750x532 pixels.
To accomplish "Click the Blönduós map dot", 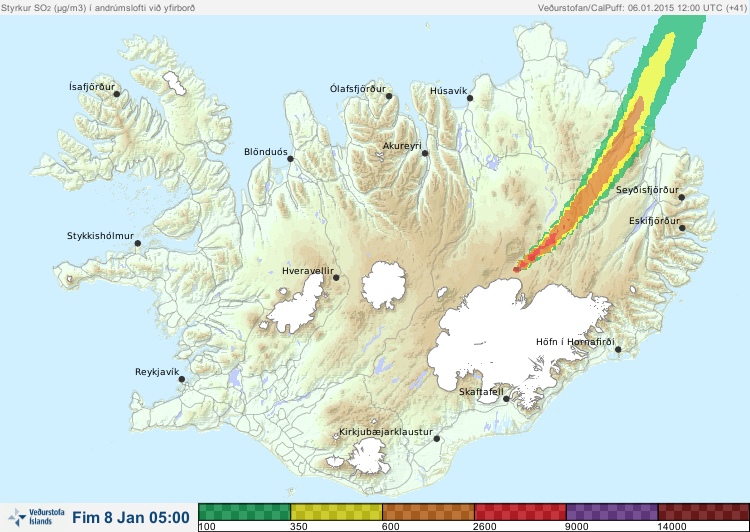I will [290, 159].
